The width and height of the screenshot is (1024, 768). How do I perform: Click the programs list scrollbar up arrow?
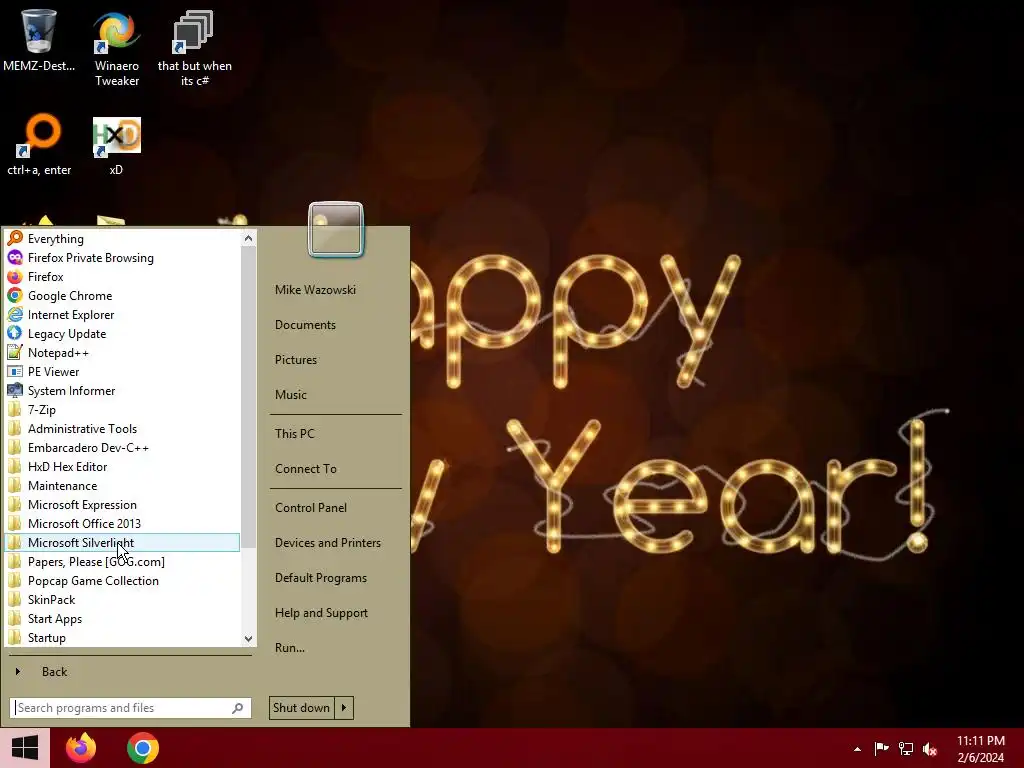248,238
